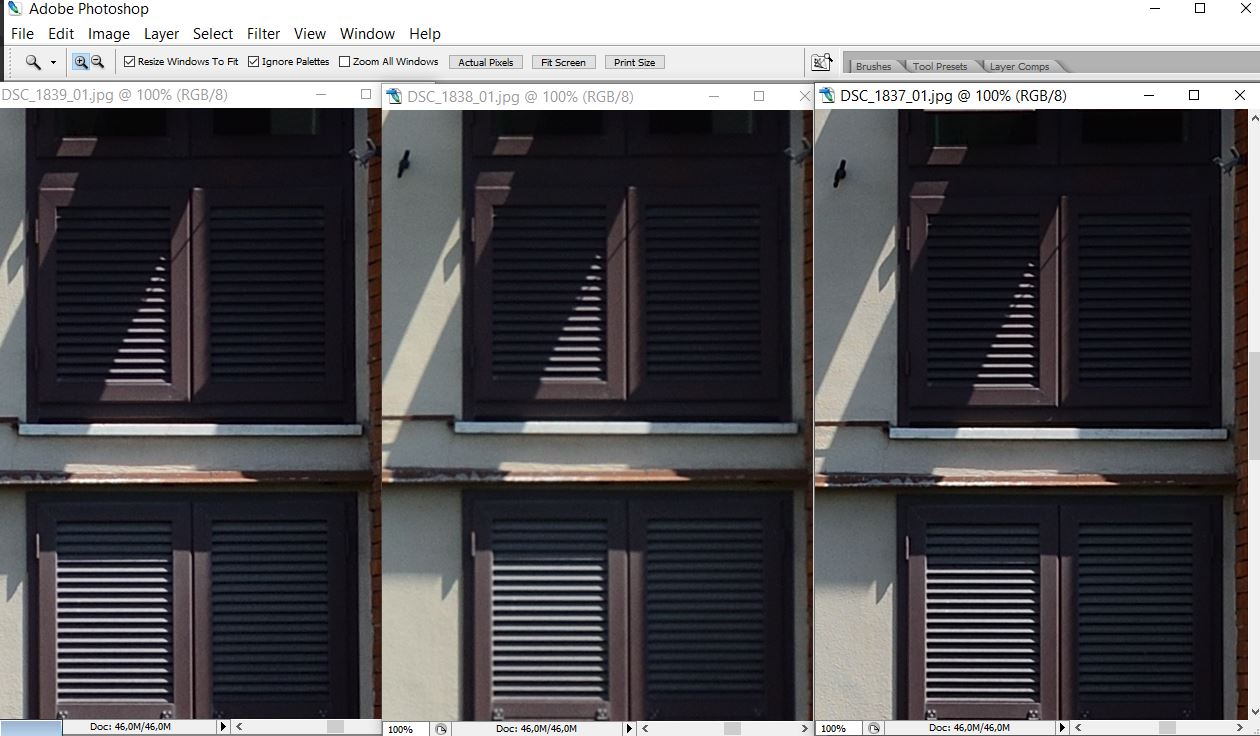
Task: Open the tool preset picker arrow
Action: pos(53,63)
